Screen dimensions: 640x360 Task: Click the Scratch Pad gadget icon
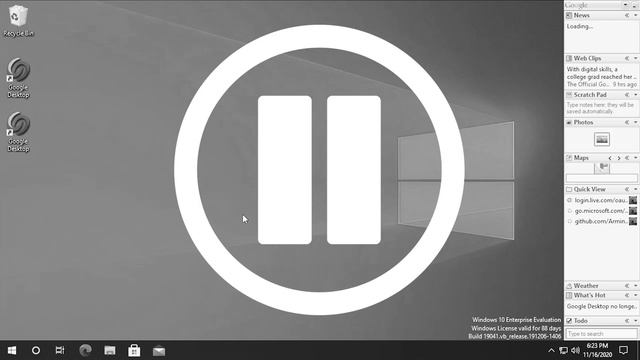point(569,95)
